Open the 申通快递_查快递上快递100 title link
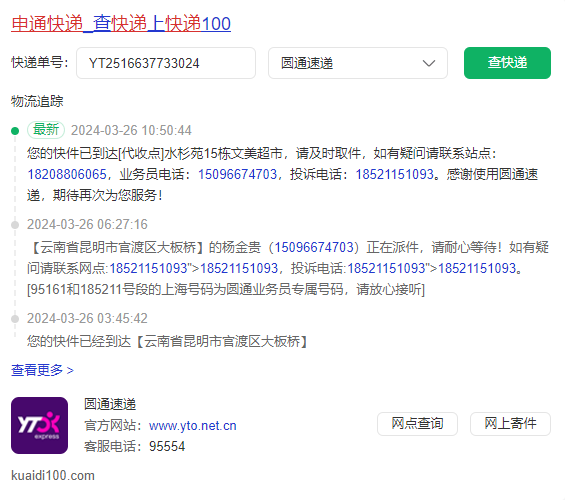 pos(121,24)
